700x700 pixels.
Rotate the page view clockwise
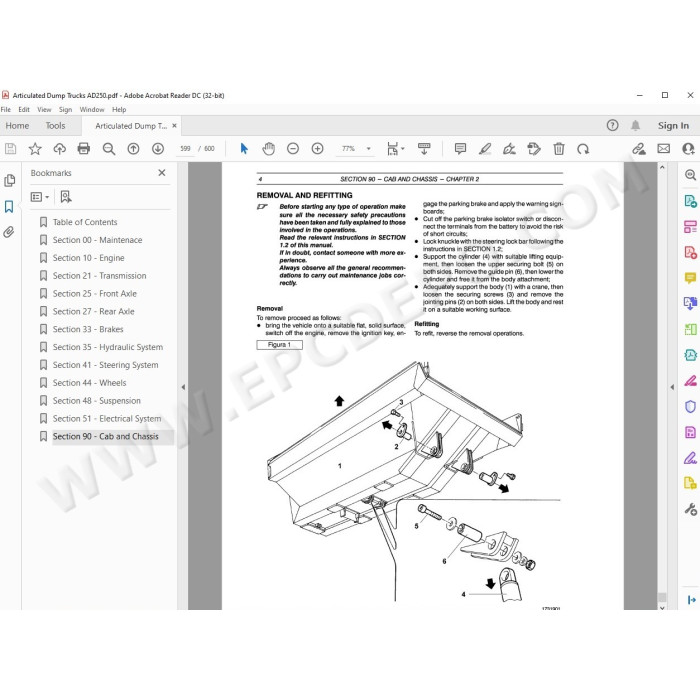(x=583, y=149)
